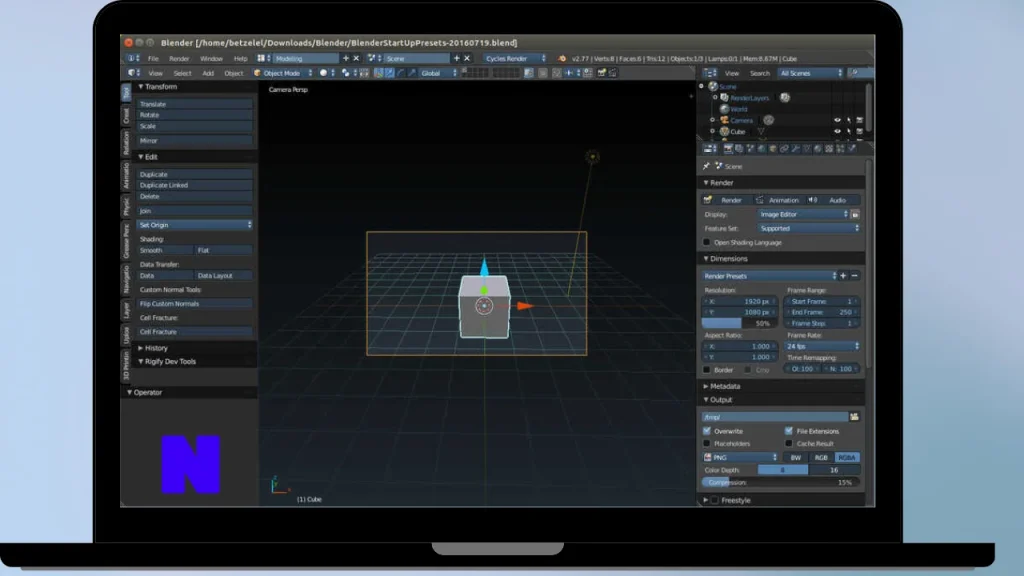Open the Set Origin dropdown
The width and height of the screenshot is (1024, 576).
194,225
